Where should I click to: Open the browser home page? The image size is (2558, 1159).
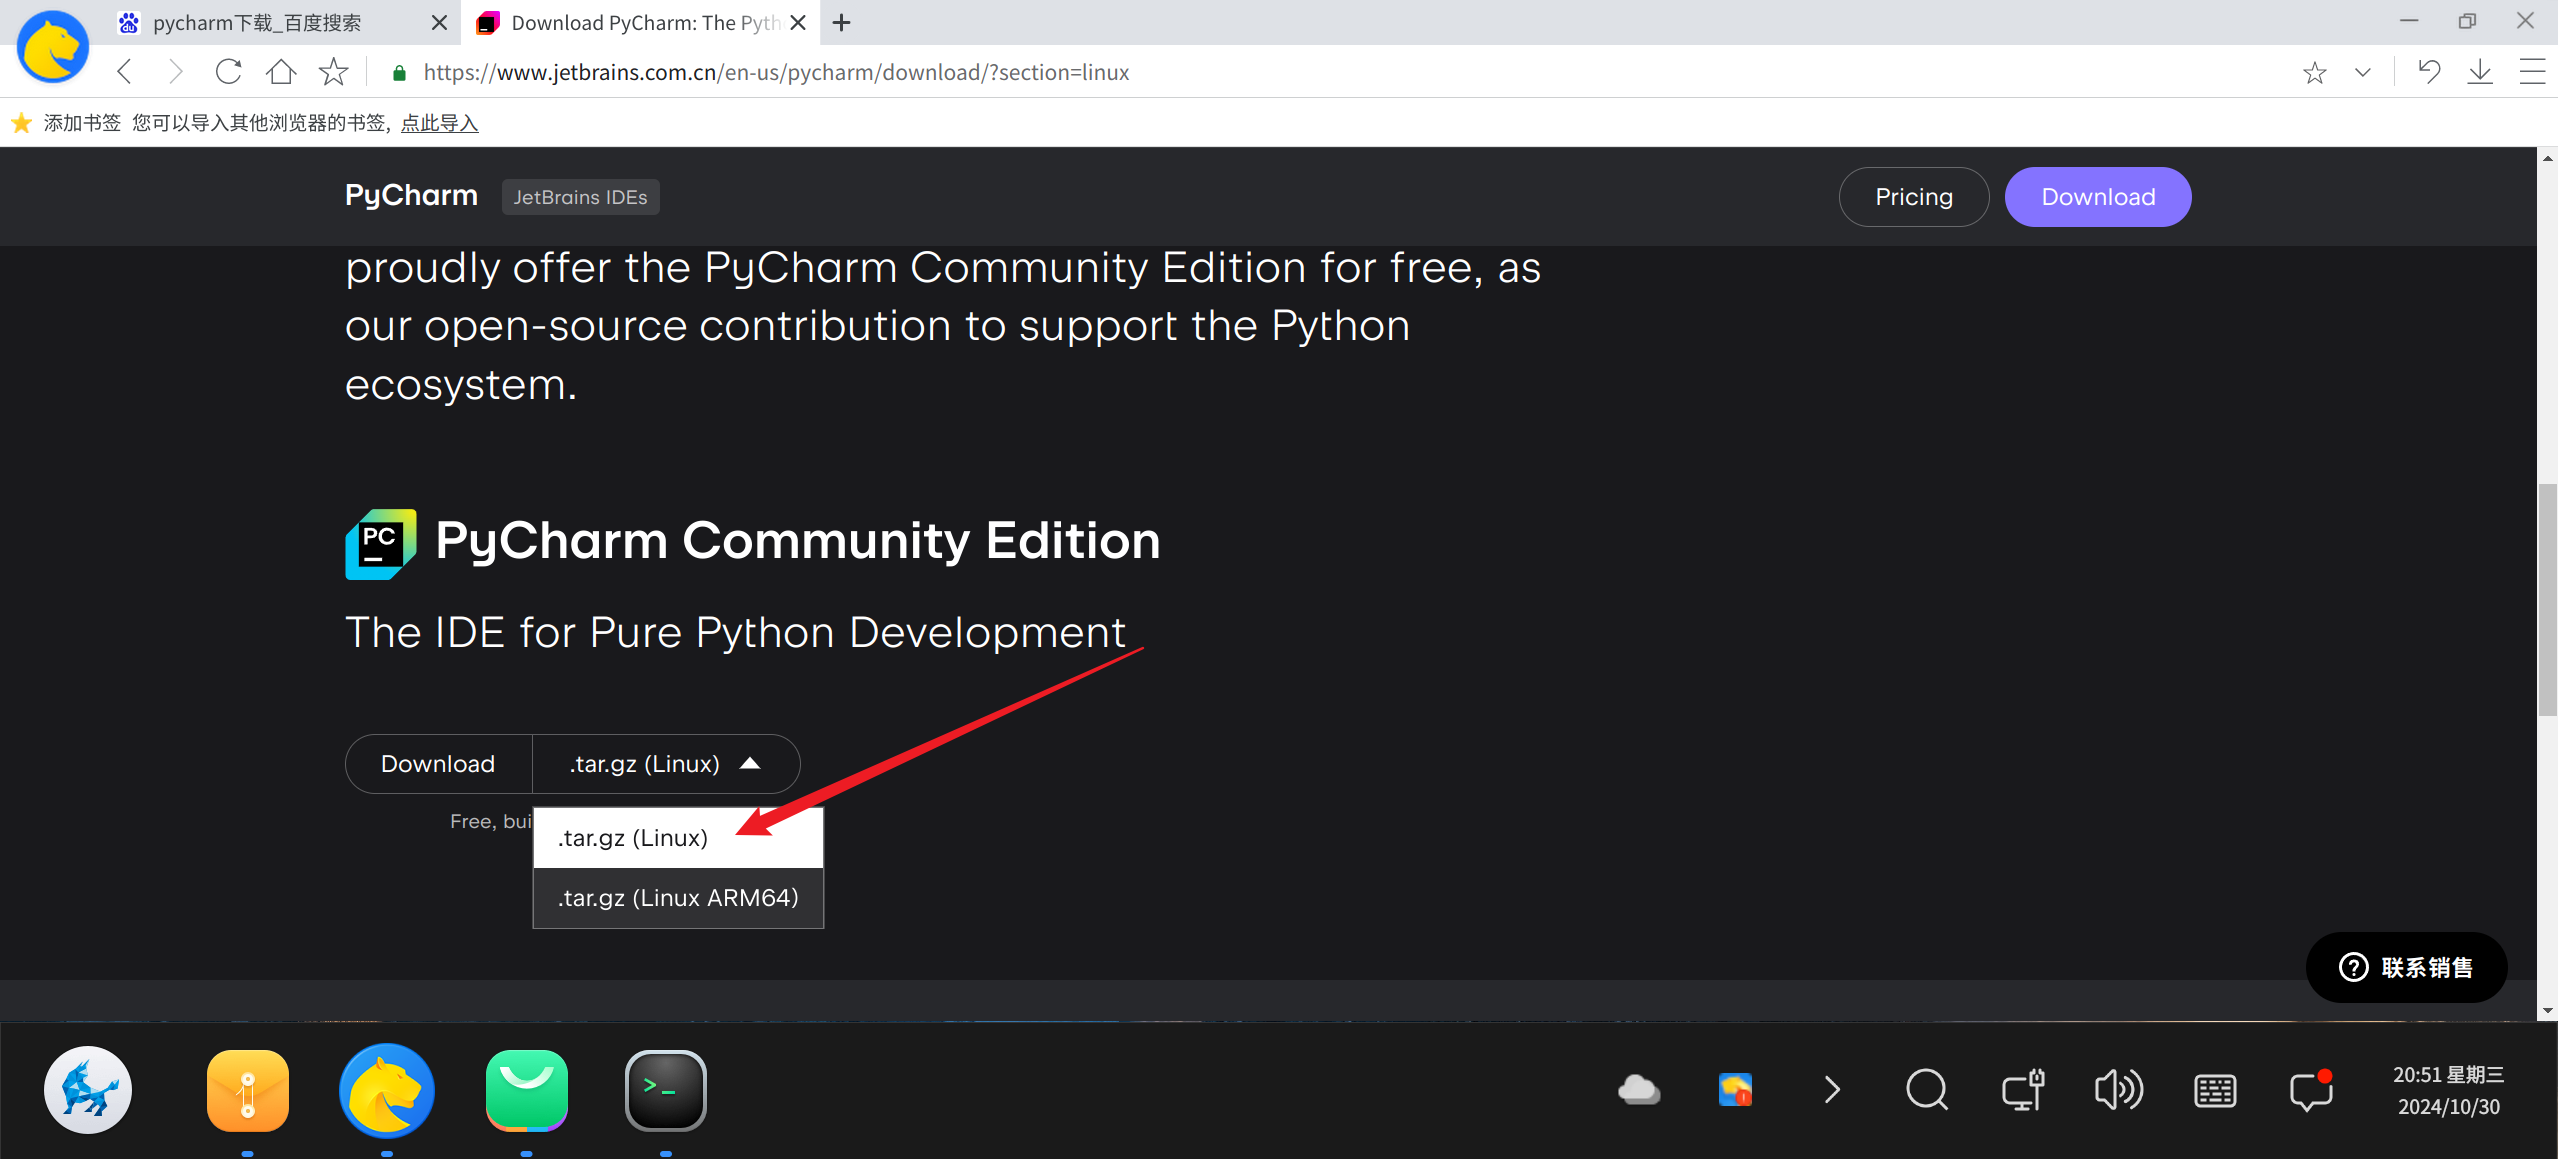click(281, 72)
